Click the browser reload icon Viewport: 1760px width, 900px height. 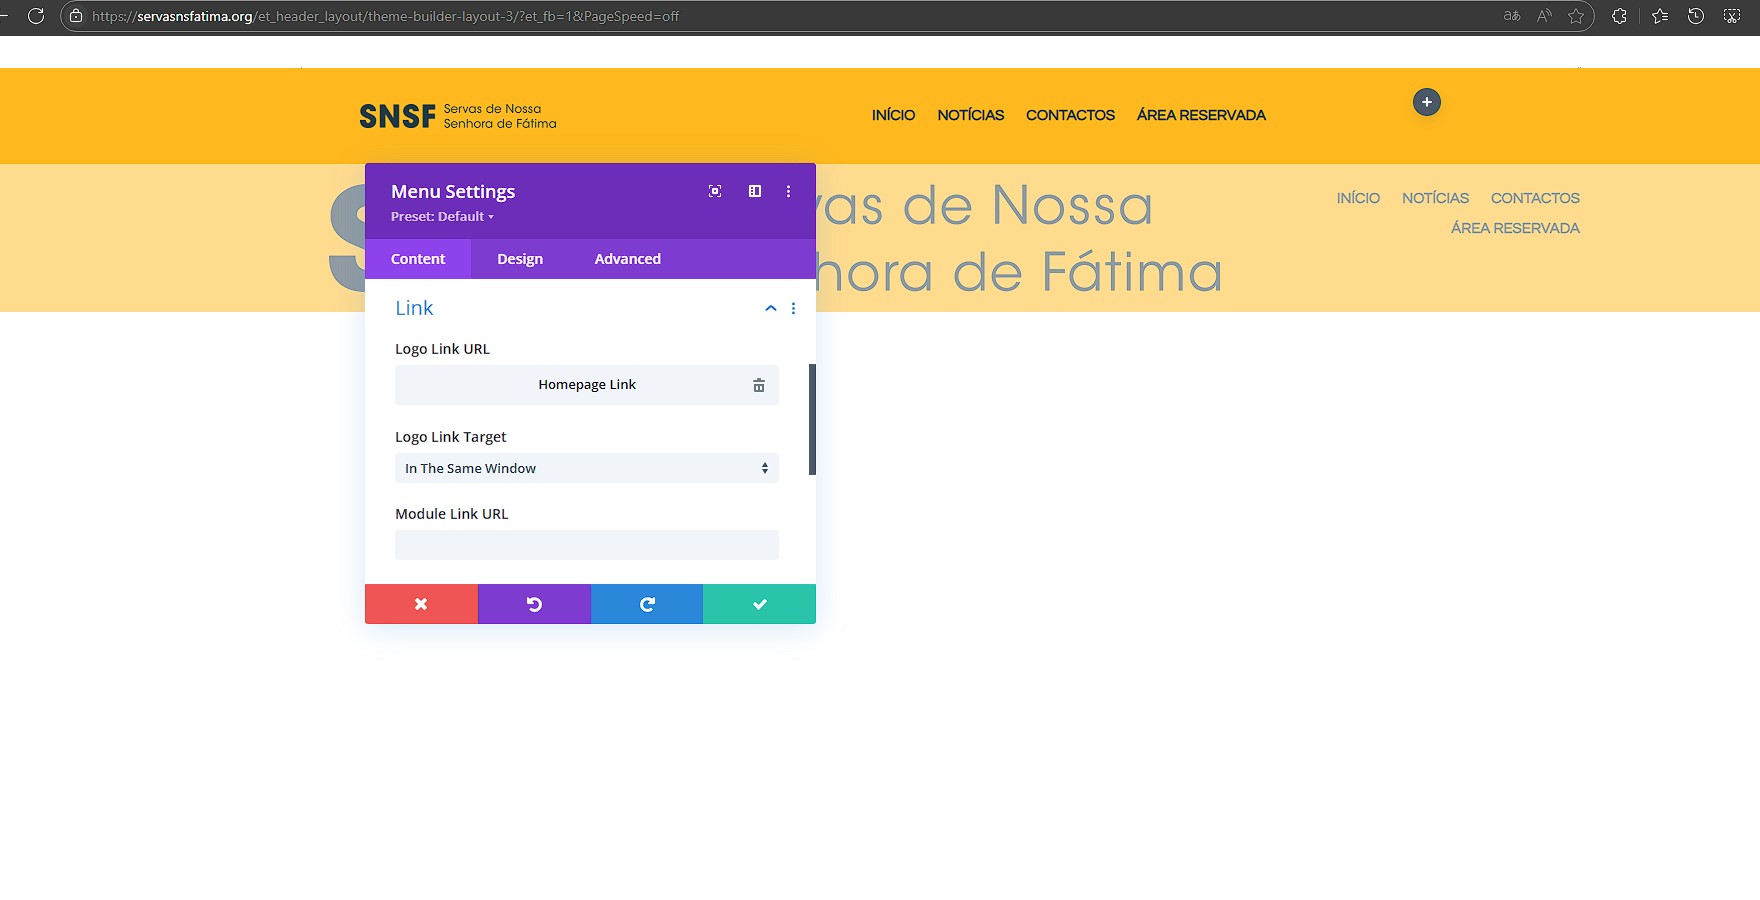(36, 16)
